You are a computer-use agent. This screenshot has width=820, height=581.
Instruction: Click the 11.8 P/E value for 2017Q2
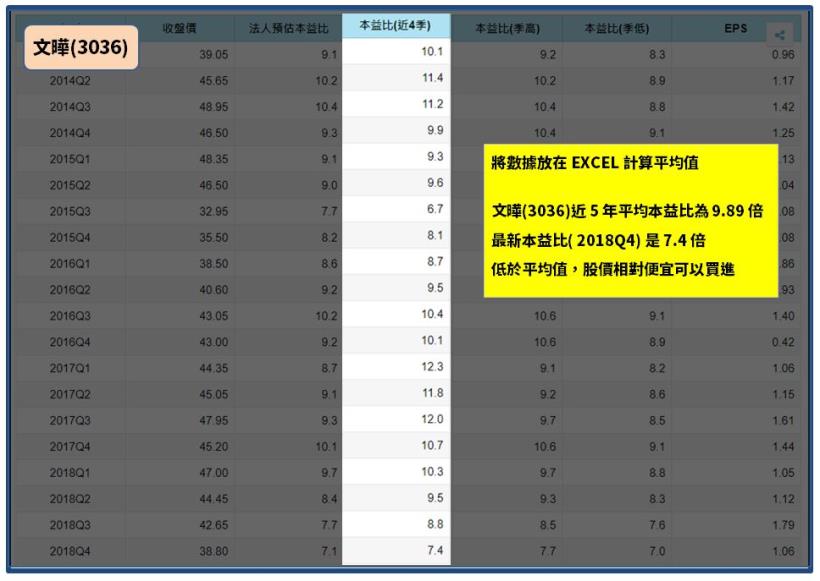click(x=432, y=393)
